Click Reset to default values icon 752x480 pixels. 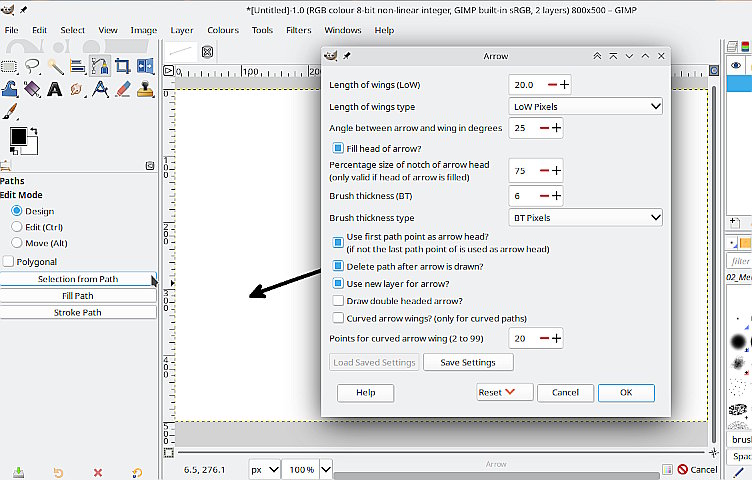137,473
